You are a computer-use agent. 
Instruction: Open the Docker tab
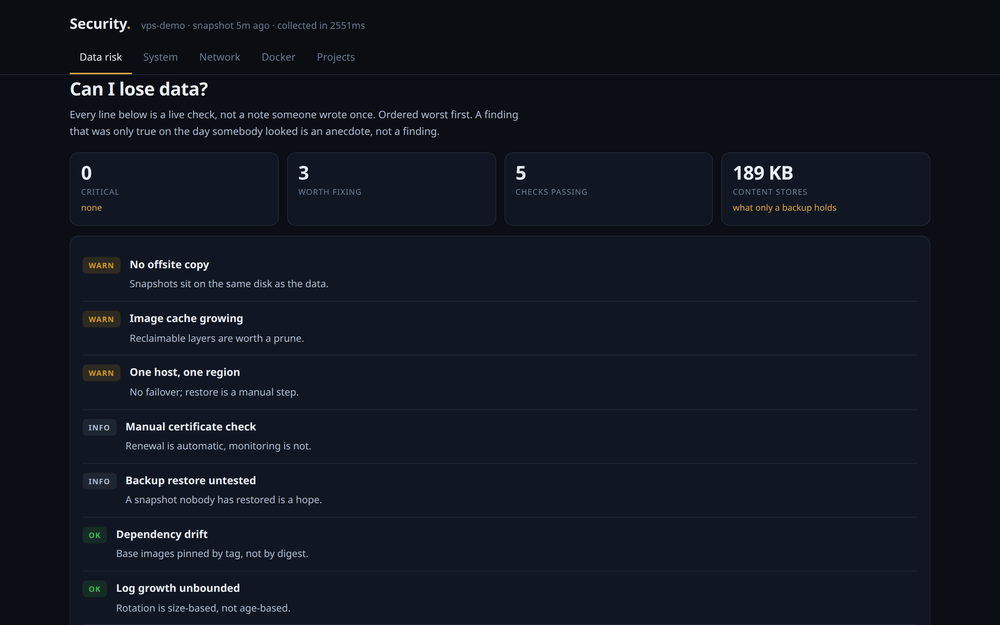[x=278, y=57]
